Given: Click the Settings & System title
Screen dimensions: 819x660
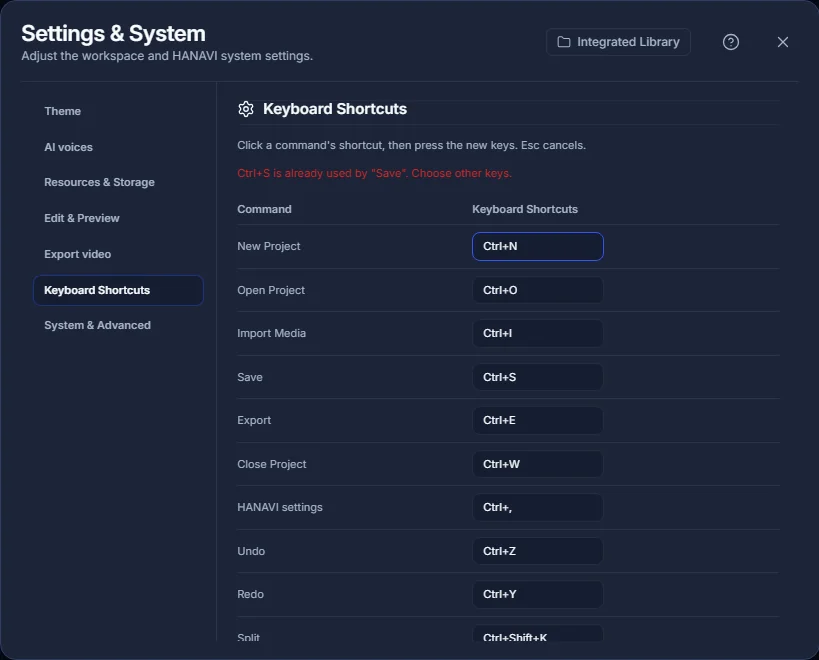Looking at the screenshot, I should pos(113,33).
